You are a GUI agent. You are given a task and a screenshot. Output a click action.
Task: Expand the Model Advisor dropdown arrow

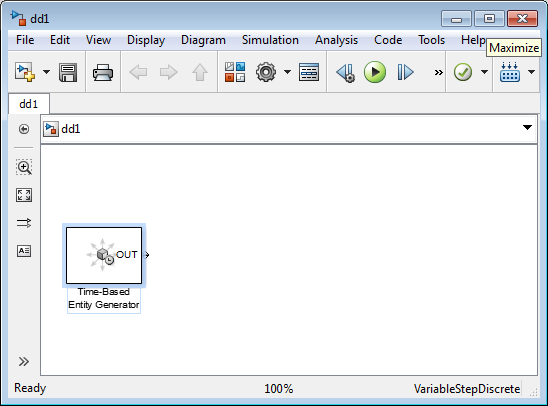484,72
